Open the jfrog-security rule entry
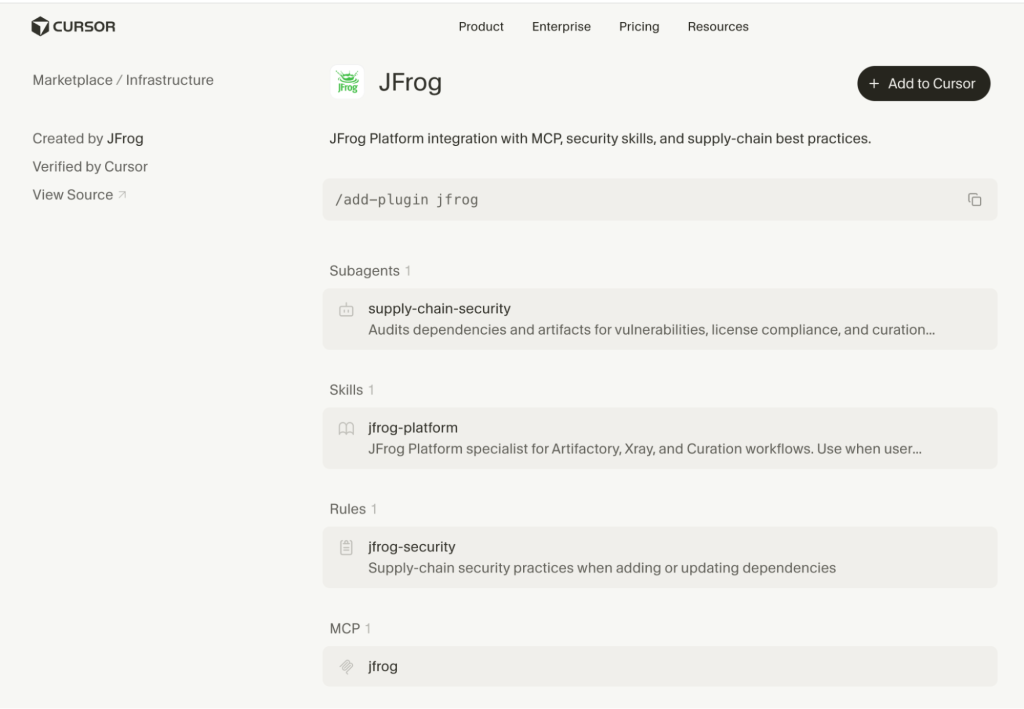 click(659, 556)
